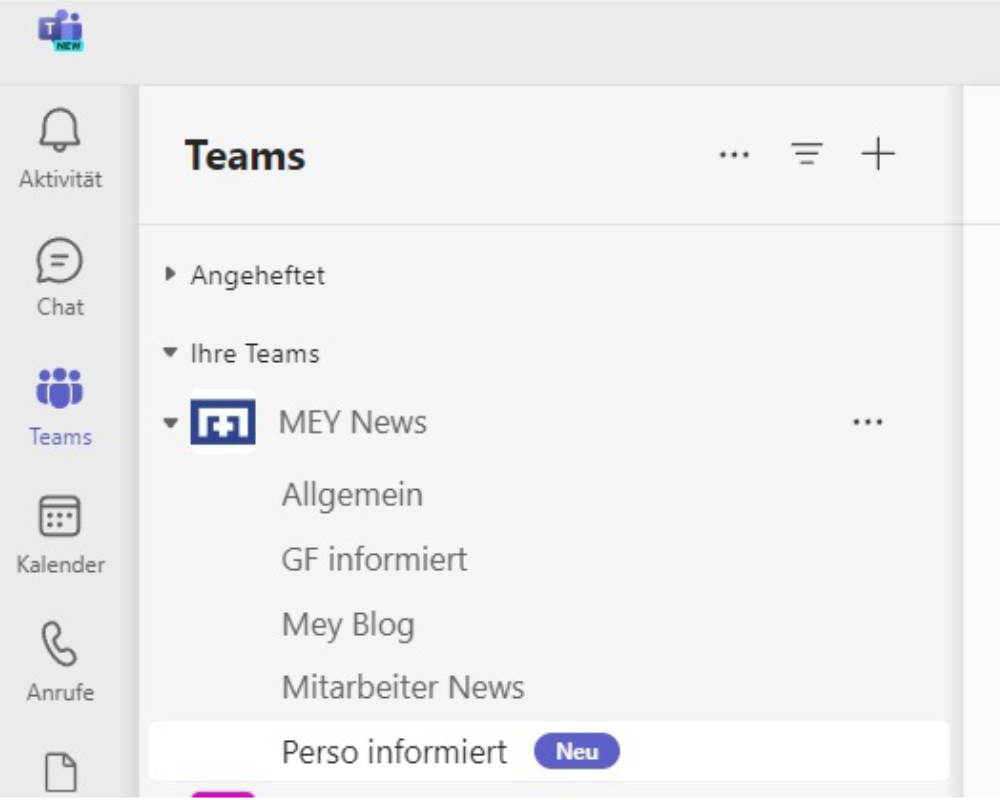Click the filter icon in Teams header
The height and width of the screenshot is (800, 1000).
pyautogui.click(x=806, y=154)
